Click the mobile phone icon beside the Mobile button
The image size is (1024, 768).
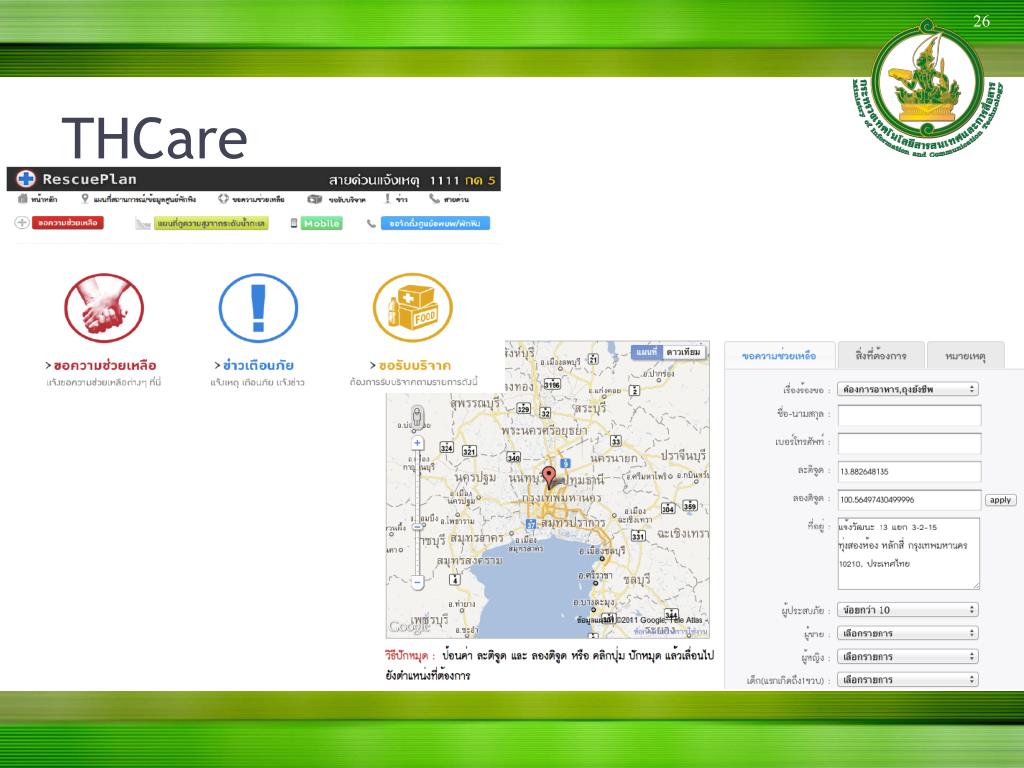tap(294, 223)
